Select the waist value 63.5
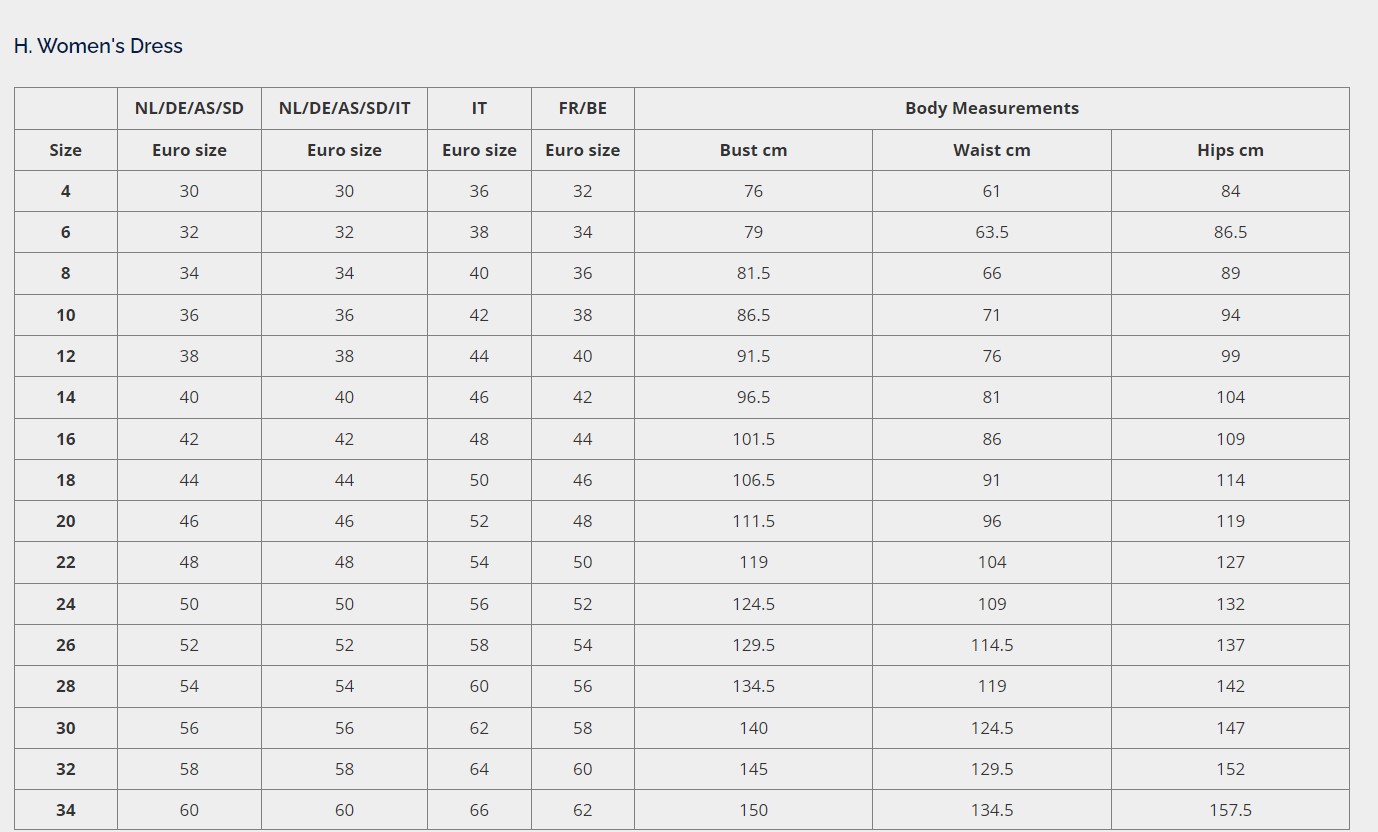 pos(991,232)
